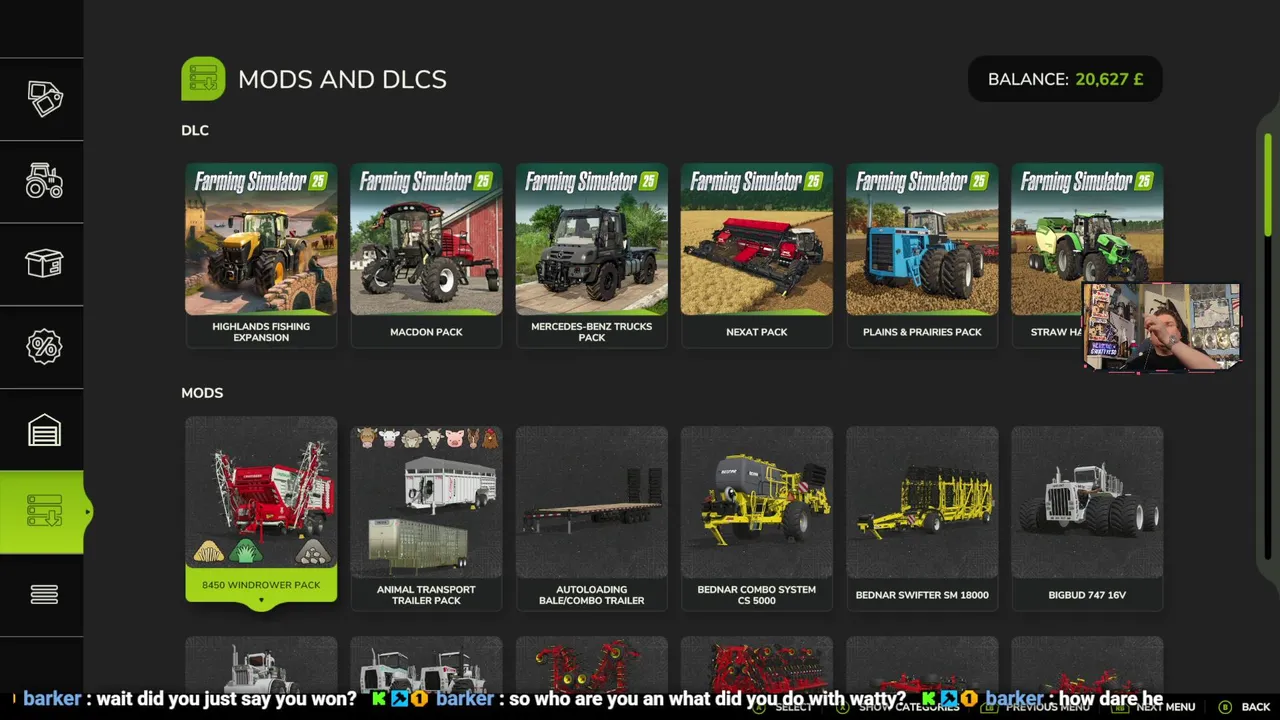Open the open-box objects sidebar category

tap(44, 264)
